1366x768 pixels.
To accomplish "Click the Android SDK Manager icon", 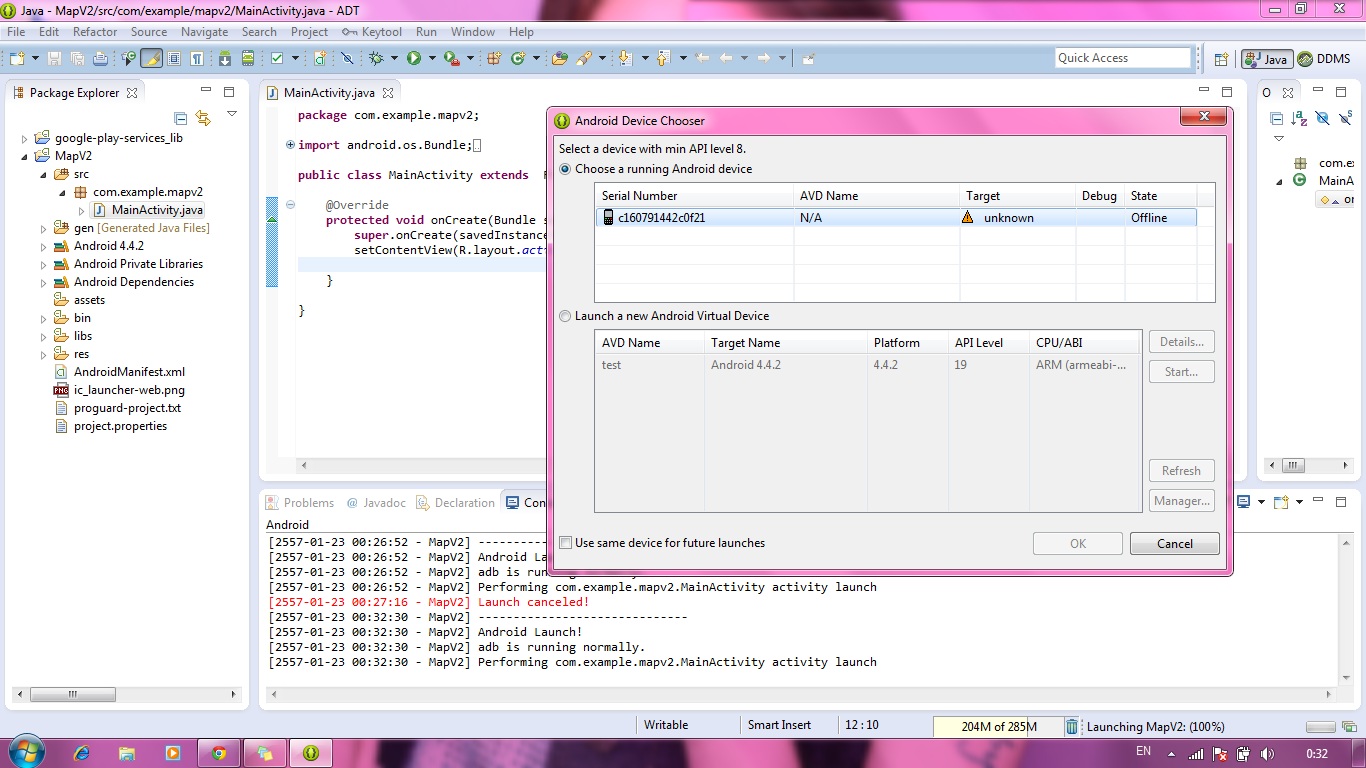I will click(x=224, y=59).
